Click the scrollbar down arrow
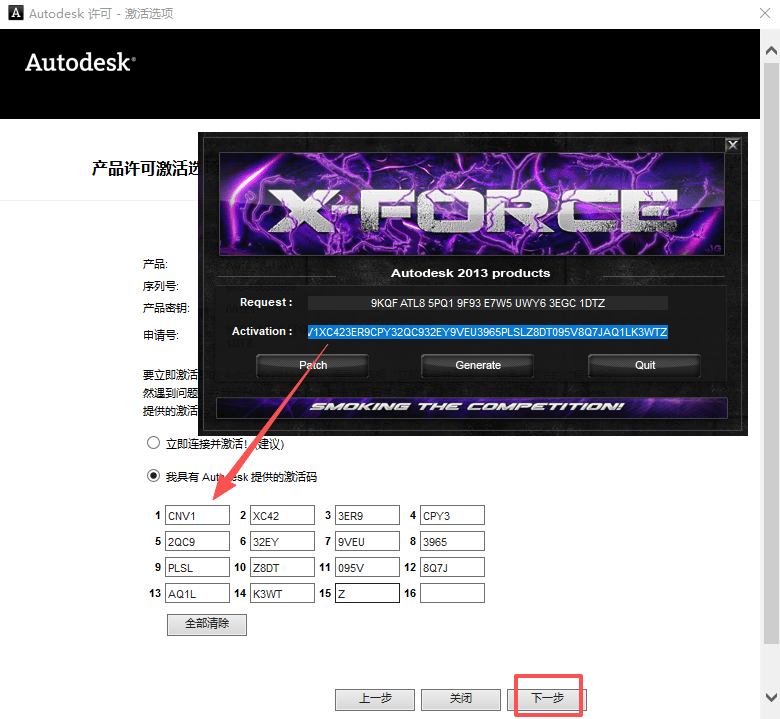780x719 pixels. (771, 697)
